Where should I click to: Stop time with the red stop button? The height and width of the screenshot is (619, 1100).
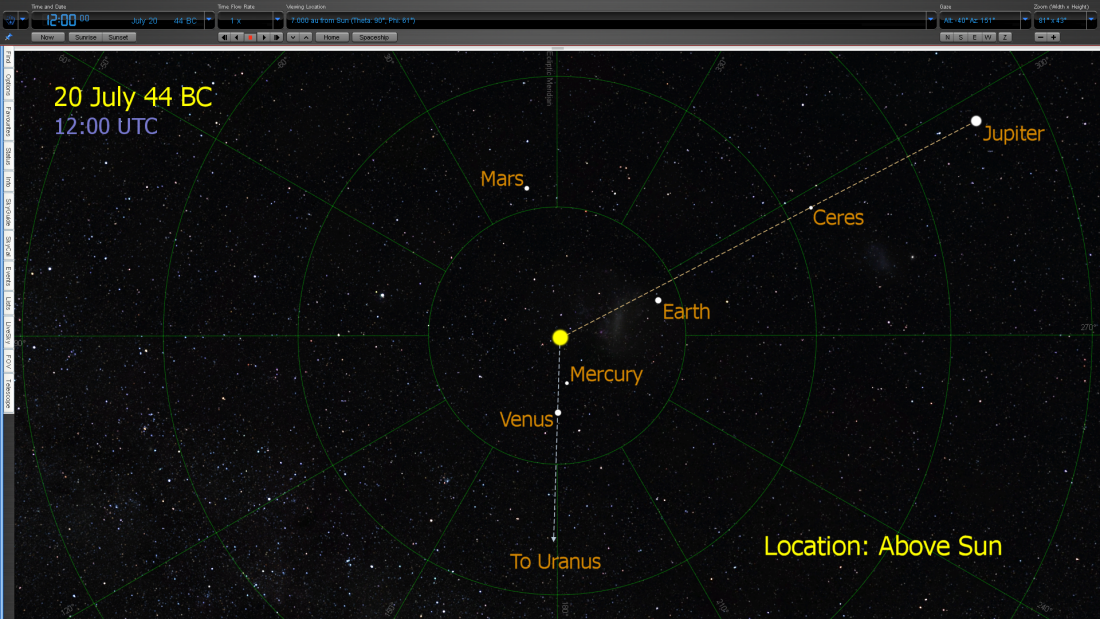pos(250,37)
